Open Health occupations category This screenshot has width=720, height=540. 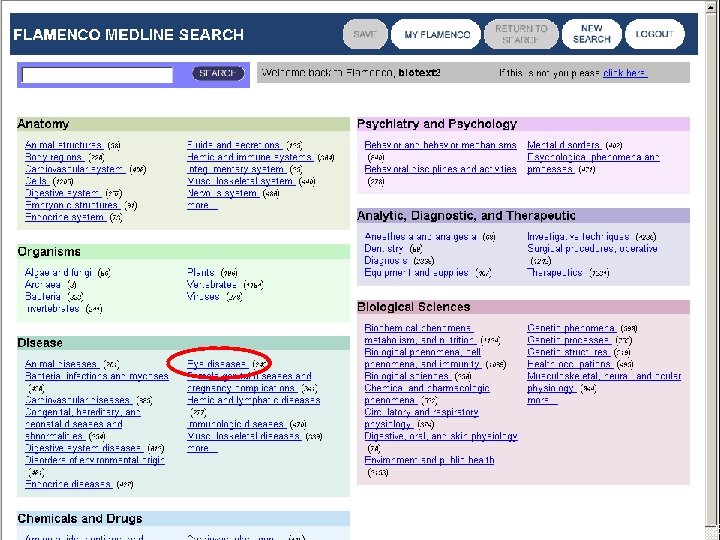click(x=570, y=364)
